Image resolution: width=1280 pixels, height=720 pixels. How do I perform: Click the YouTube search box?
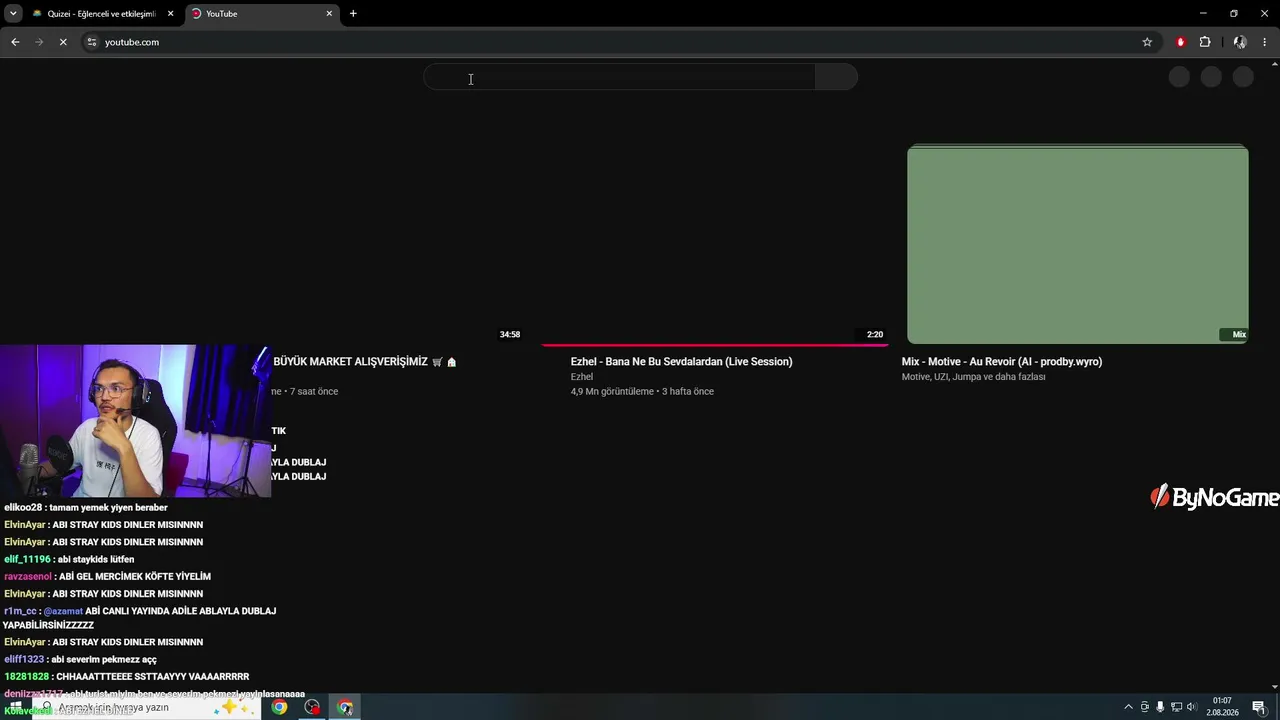620,77
